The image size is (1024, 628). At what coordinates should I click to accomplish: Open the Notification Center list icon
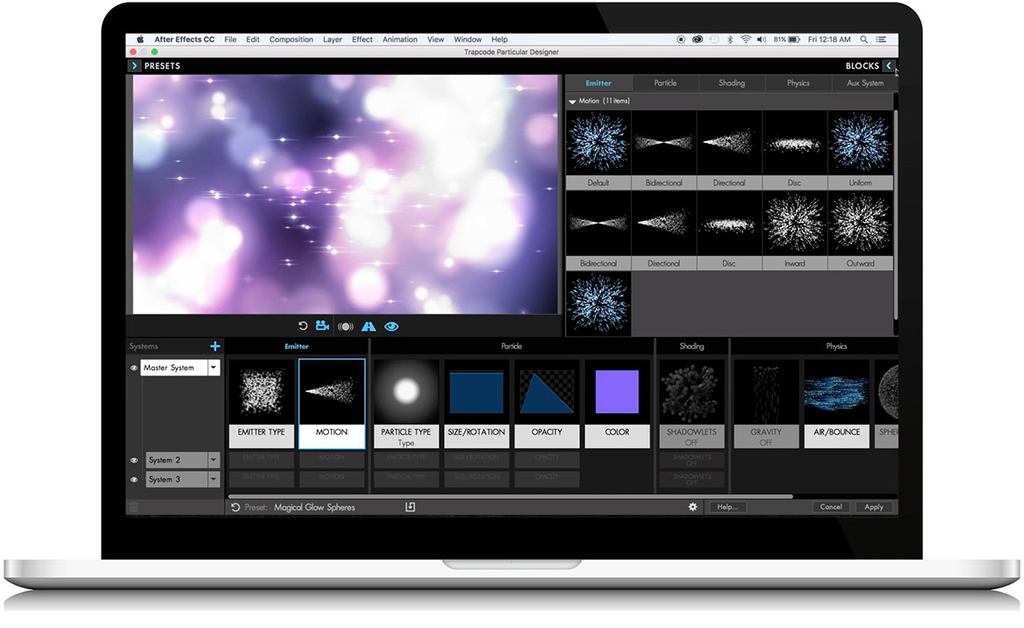coord(881,39)
